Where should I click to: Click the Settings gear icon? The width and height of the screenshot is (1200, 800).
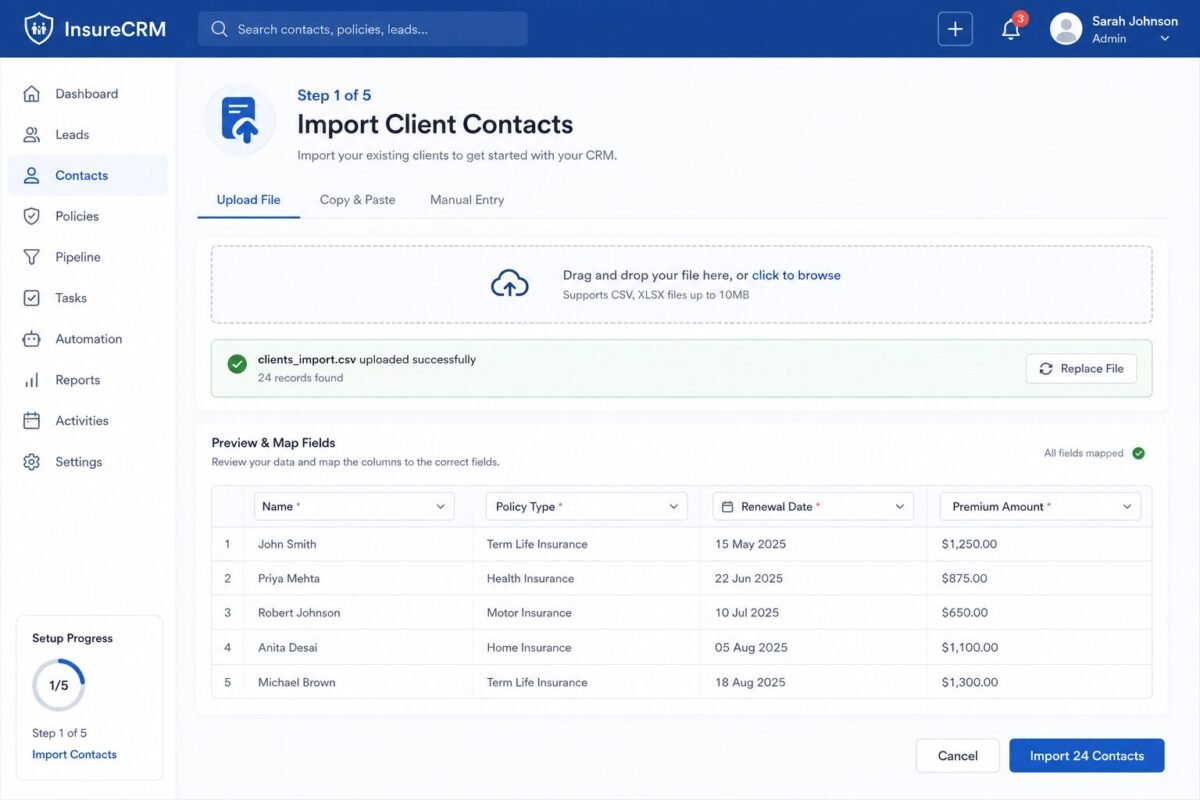coord(32,462)
